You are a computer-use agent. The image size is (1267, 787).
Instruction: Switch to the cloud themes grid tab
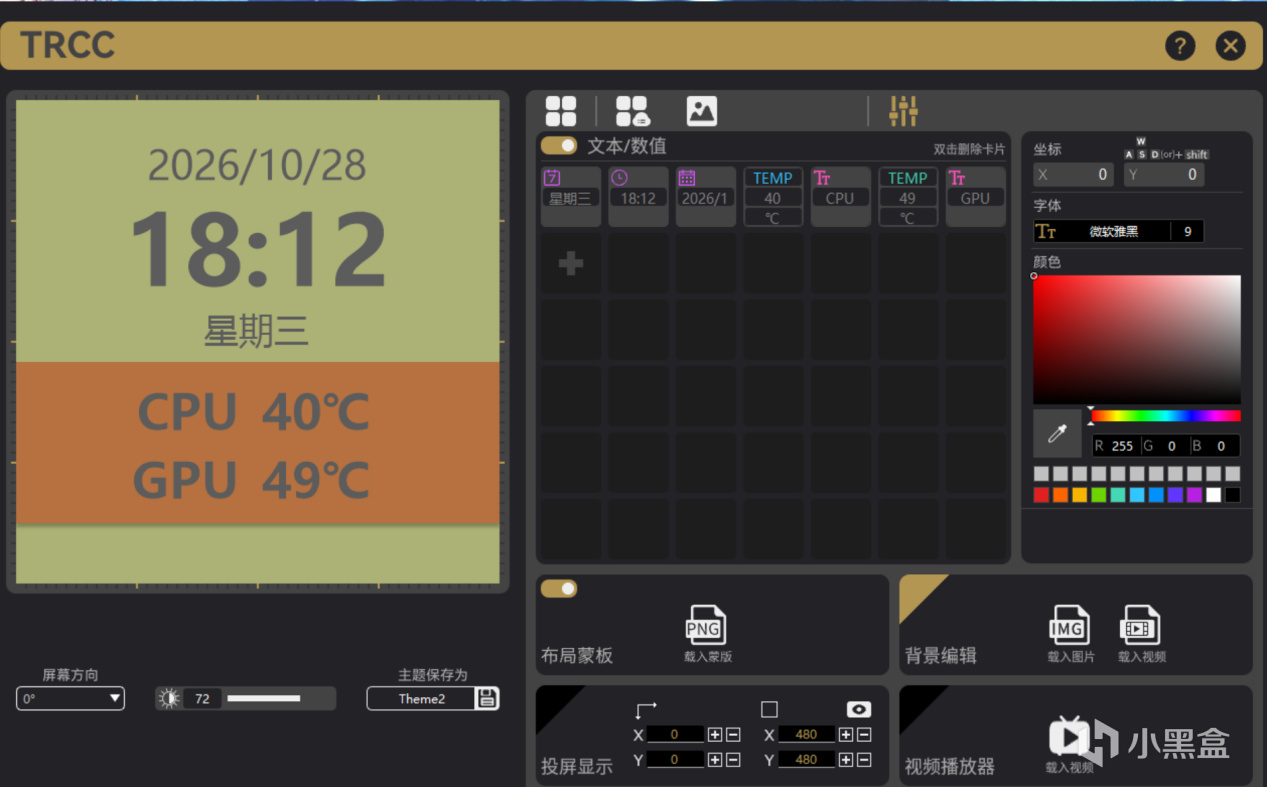click(632, 111)
